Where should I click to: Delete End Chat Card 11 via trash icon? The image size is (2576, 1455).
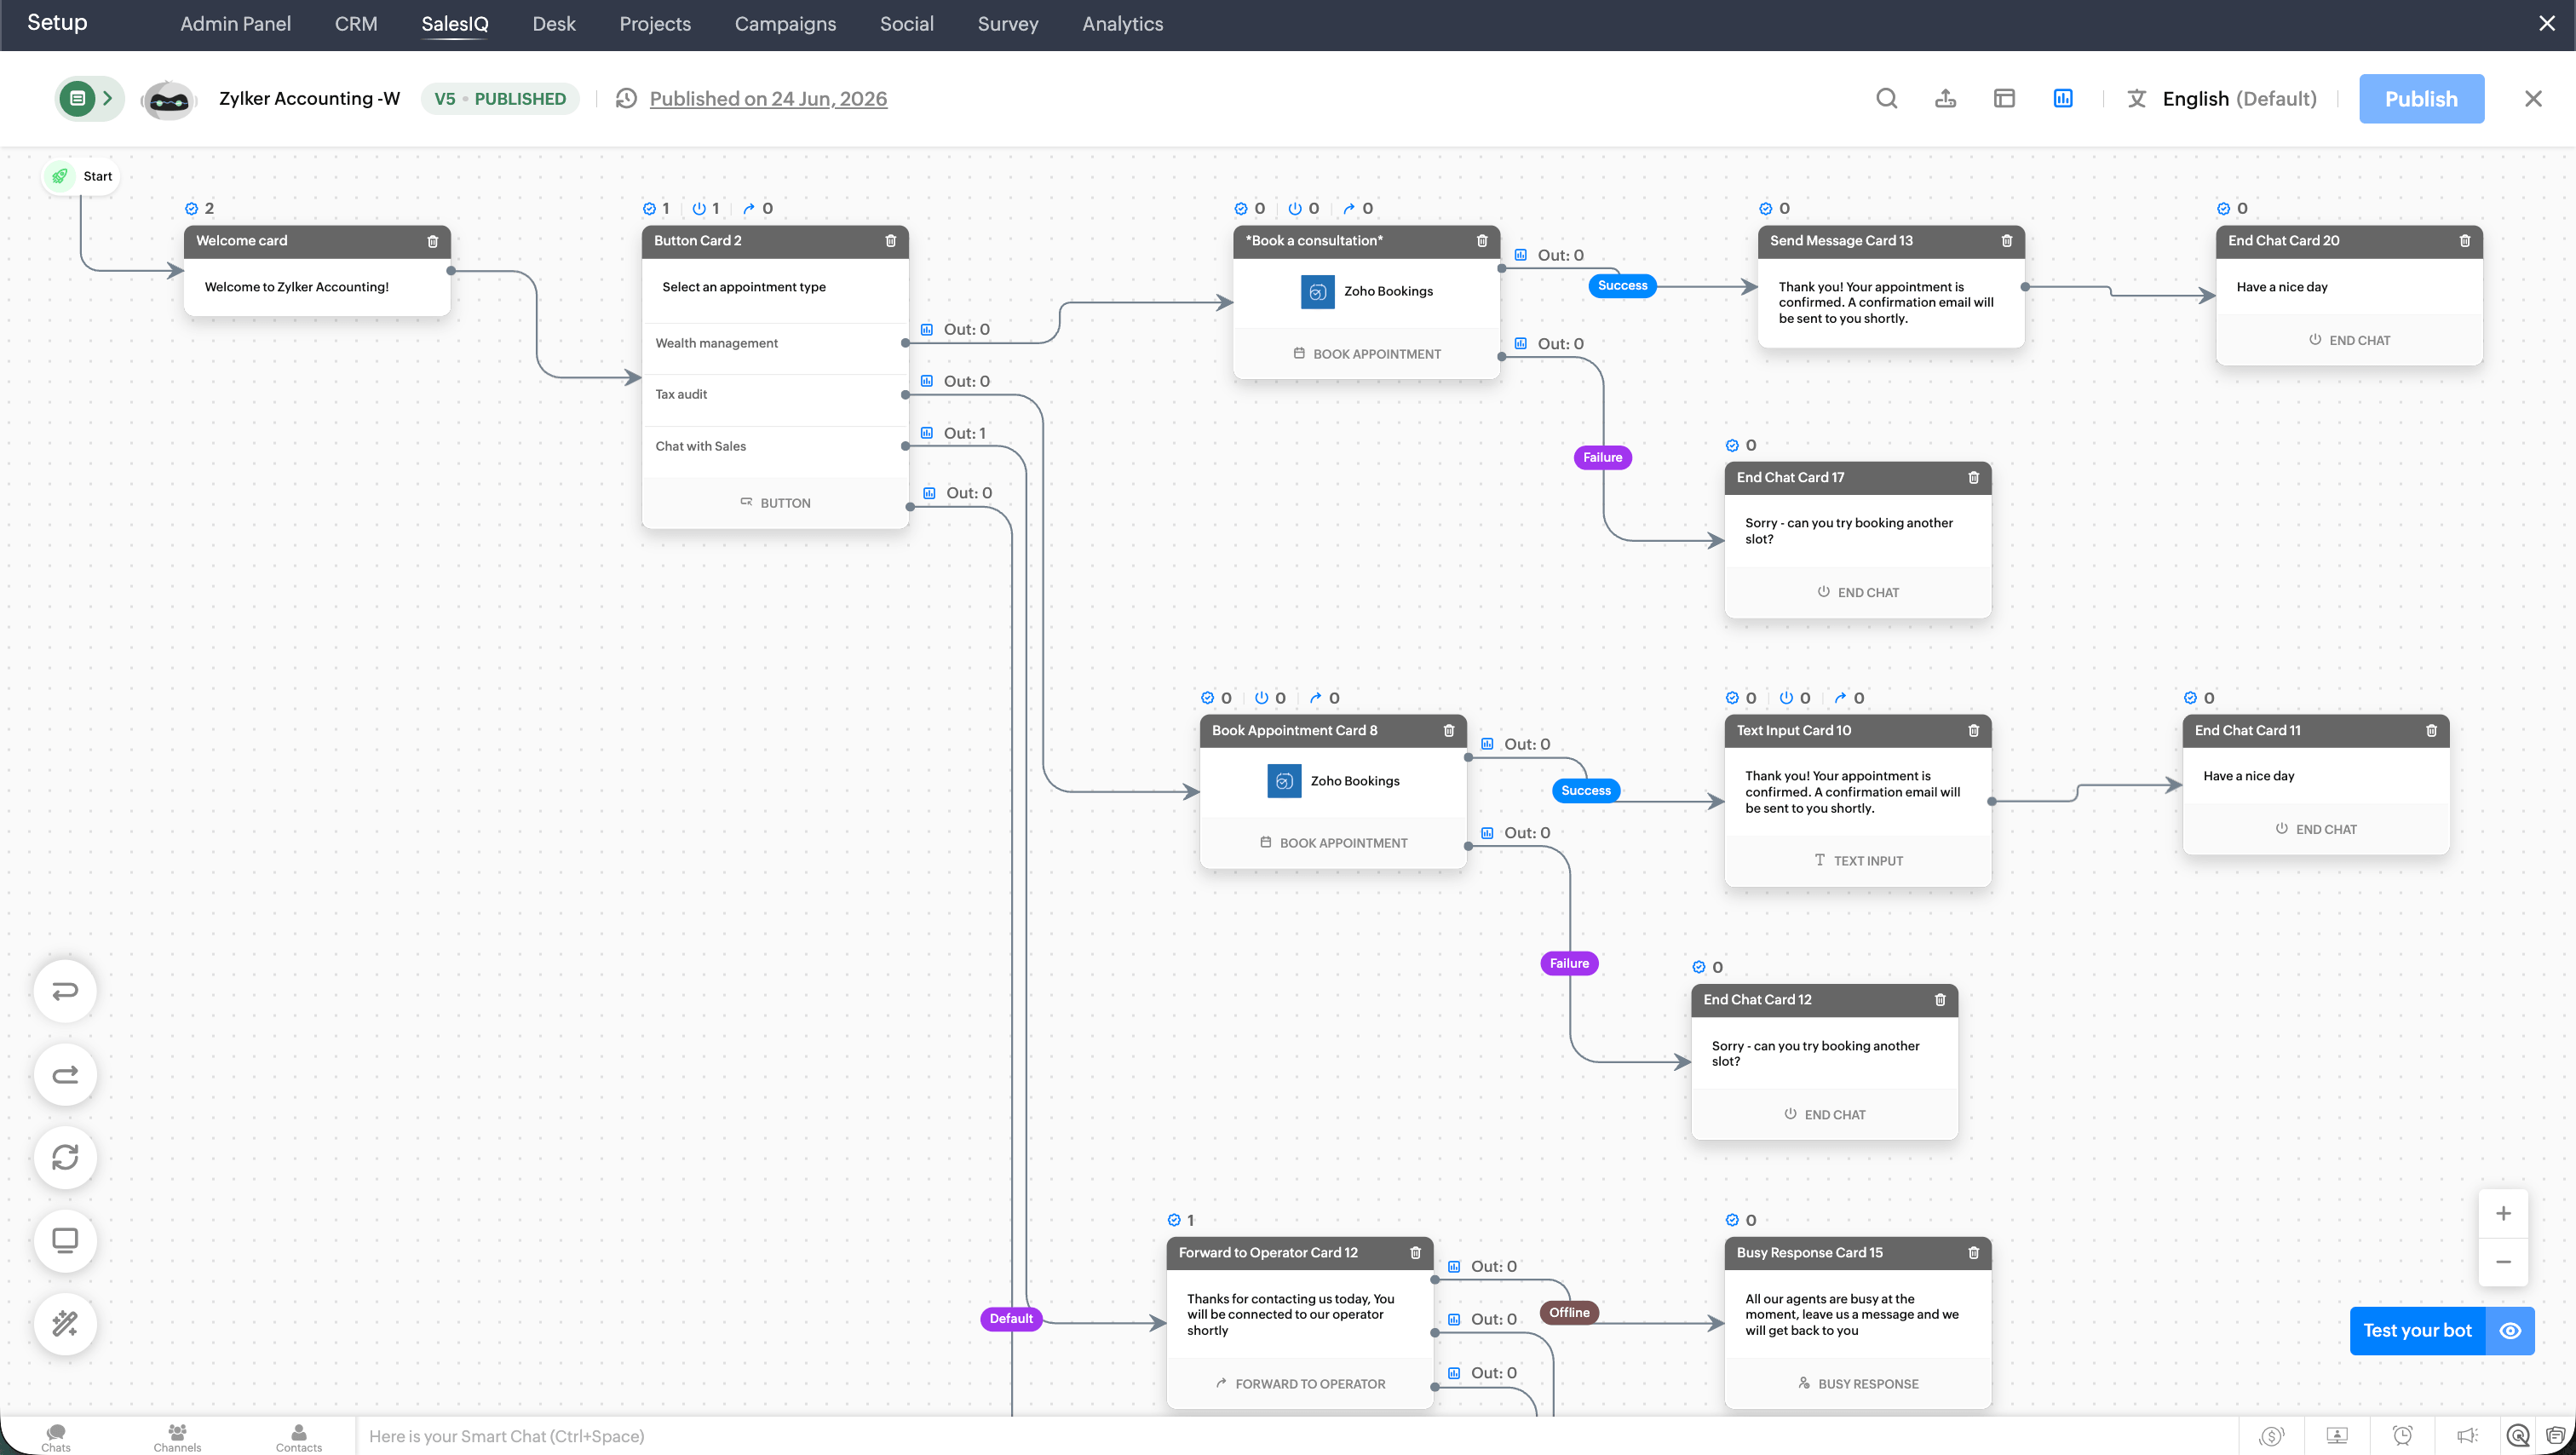click(2432, 730)
